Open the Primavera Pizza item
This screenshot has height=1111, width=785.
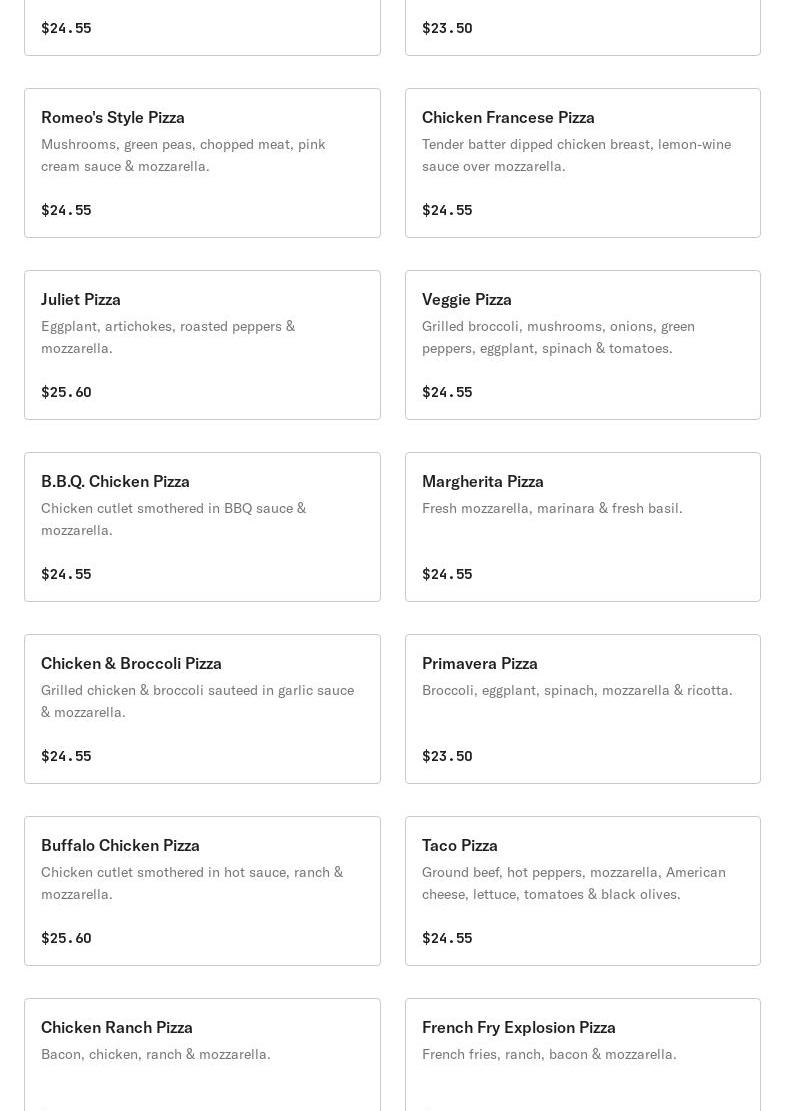click(x=582, y=709)
